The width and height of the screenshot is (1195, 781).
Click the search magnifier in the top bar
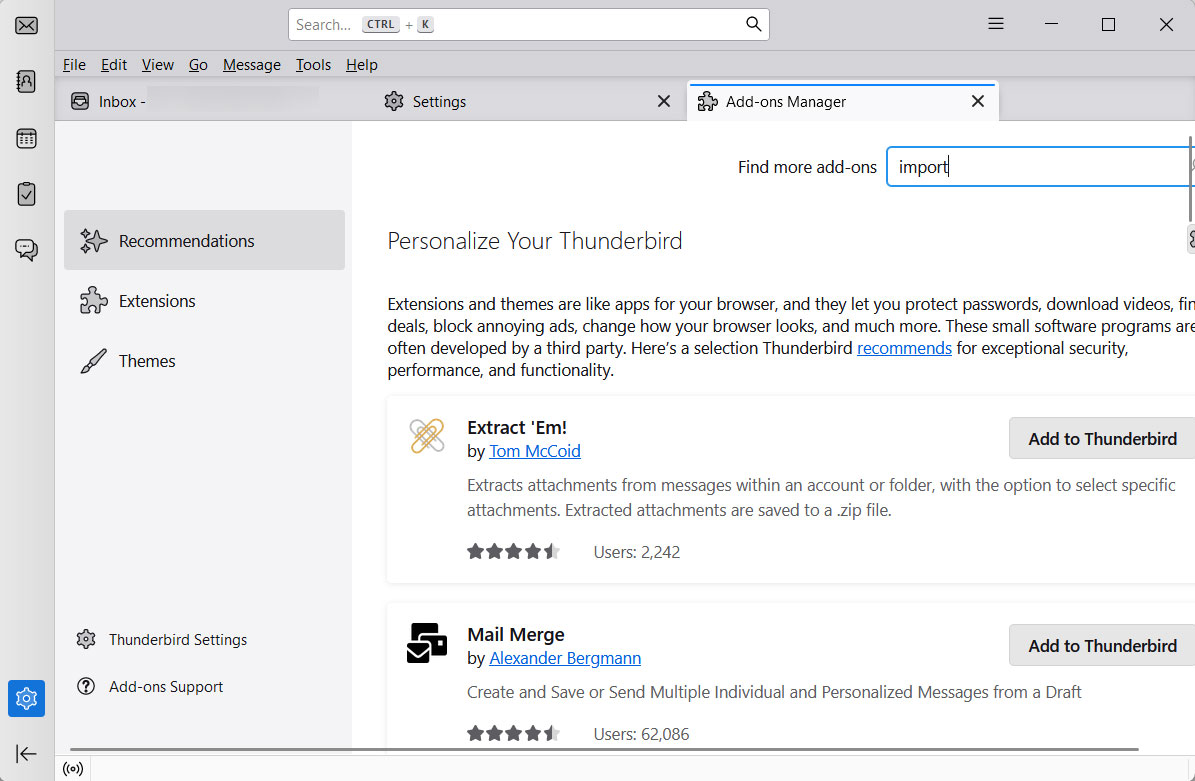click(753, 23)
